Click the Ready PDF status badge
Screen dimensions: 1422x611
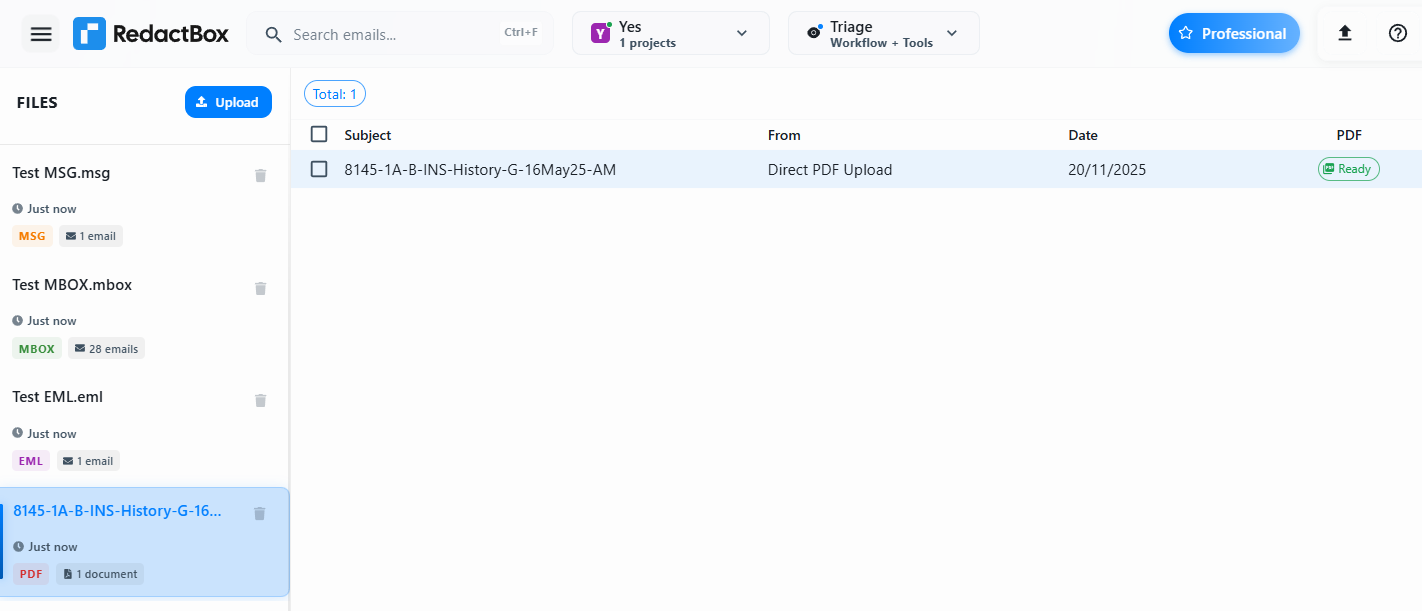(x=1348, y=169)
